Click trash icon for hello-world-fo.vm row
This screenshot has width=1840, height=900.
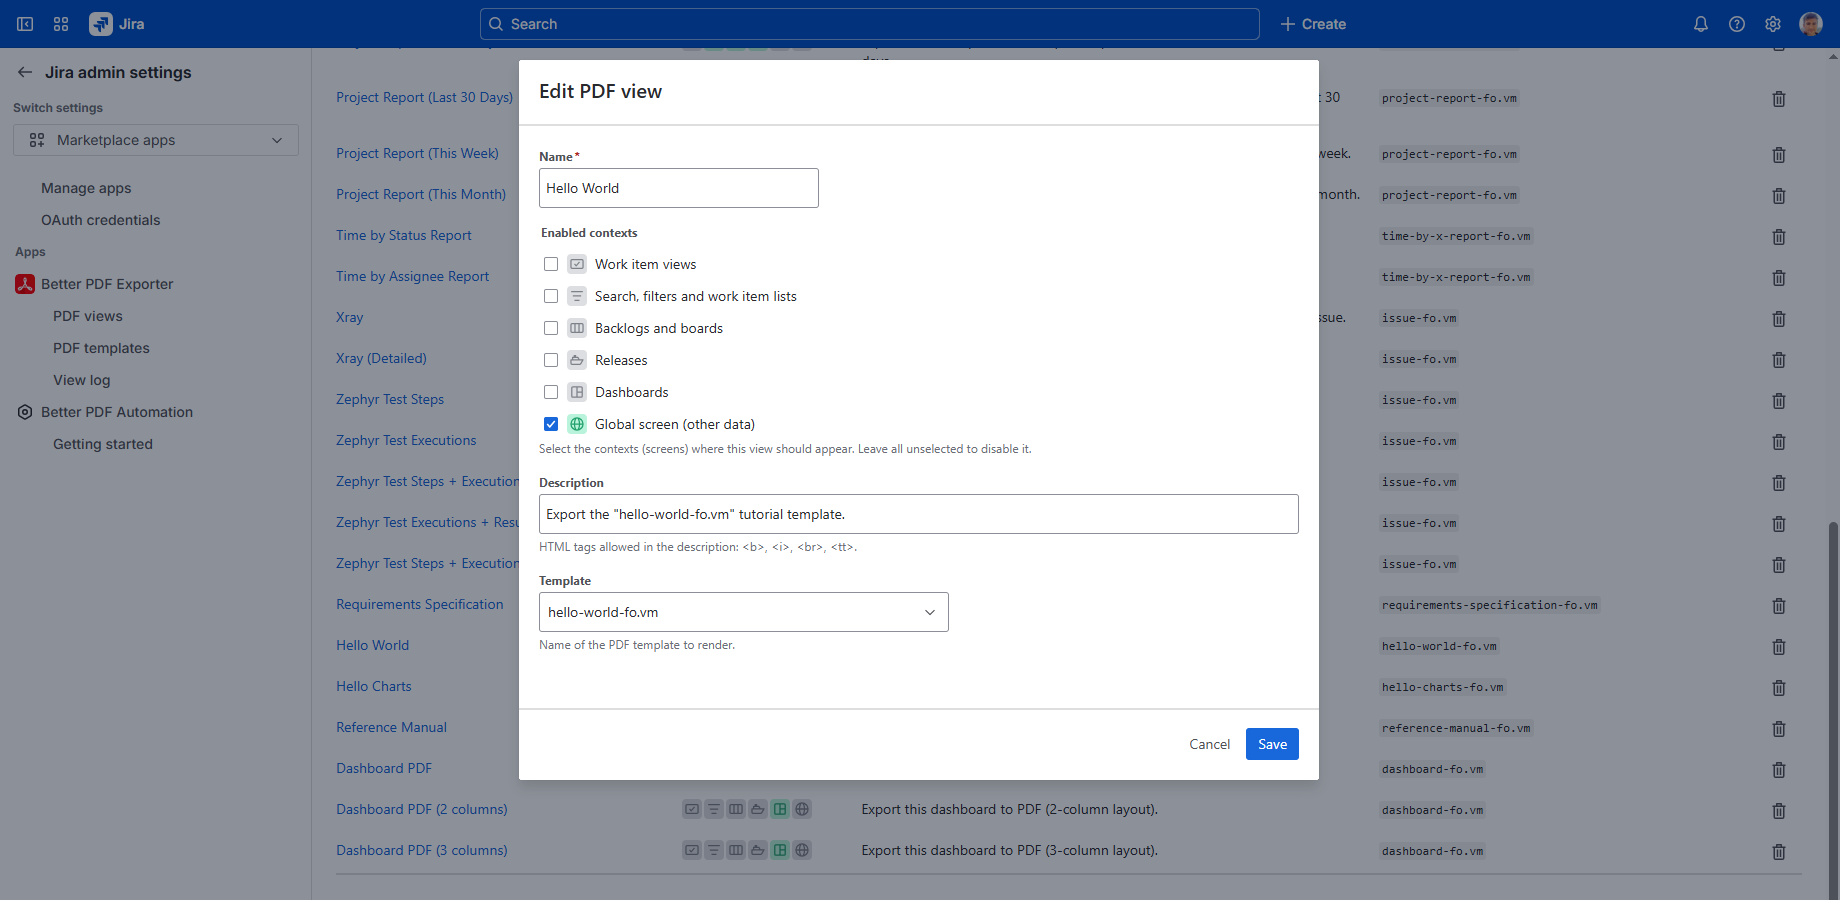(1778, 647)
